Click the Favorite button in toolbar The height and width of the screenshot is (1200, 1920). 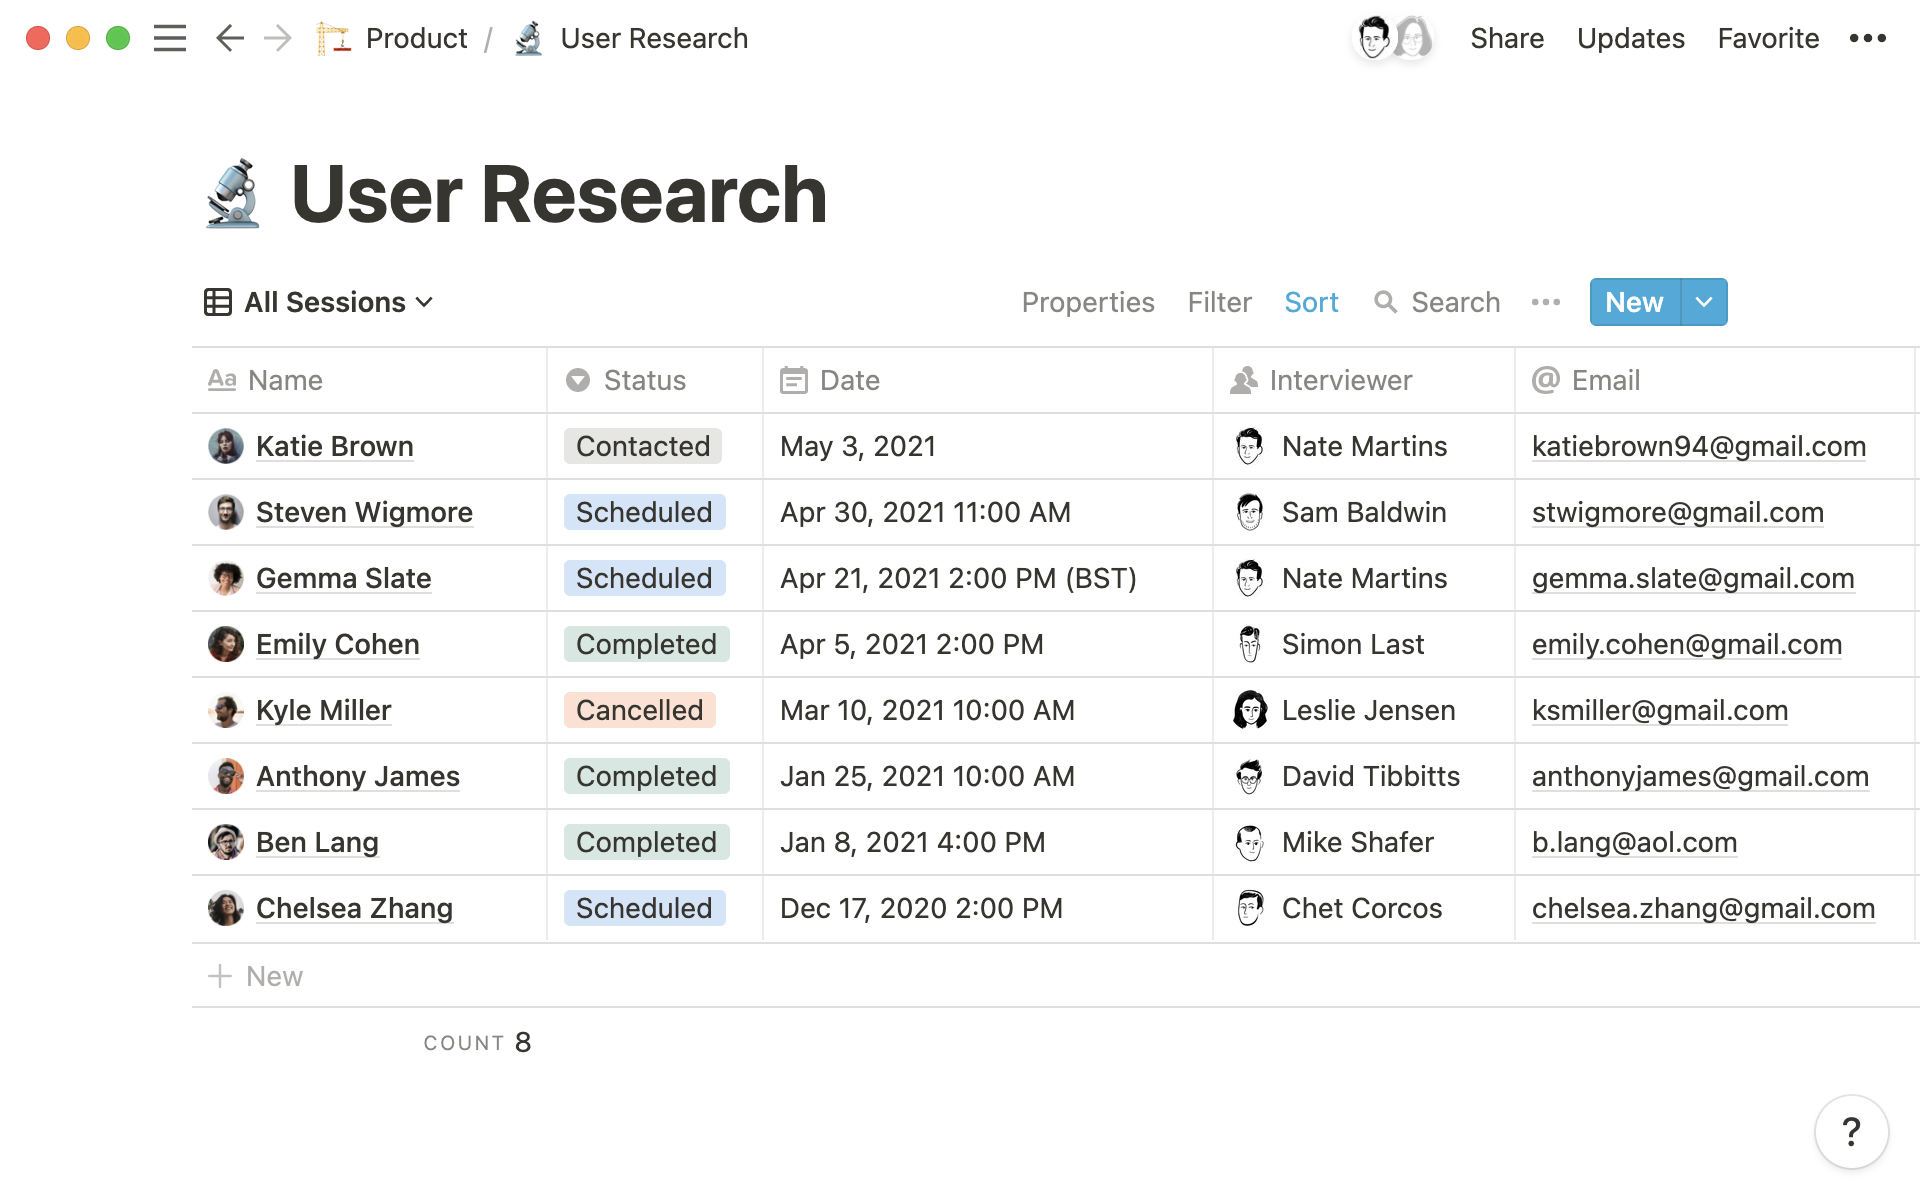click(1768, 37)
